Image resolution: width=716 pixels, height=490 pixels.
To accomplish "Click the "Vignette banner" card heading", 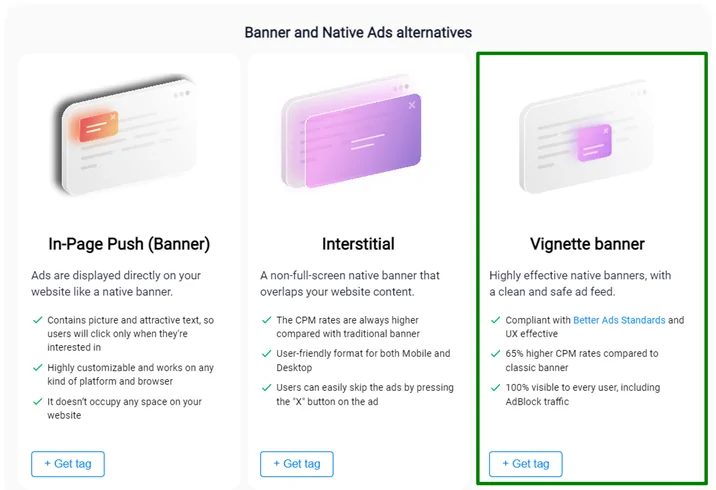I will [587, 244].
